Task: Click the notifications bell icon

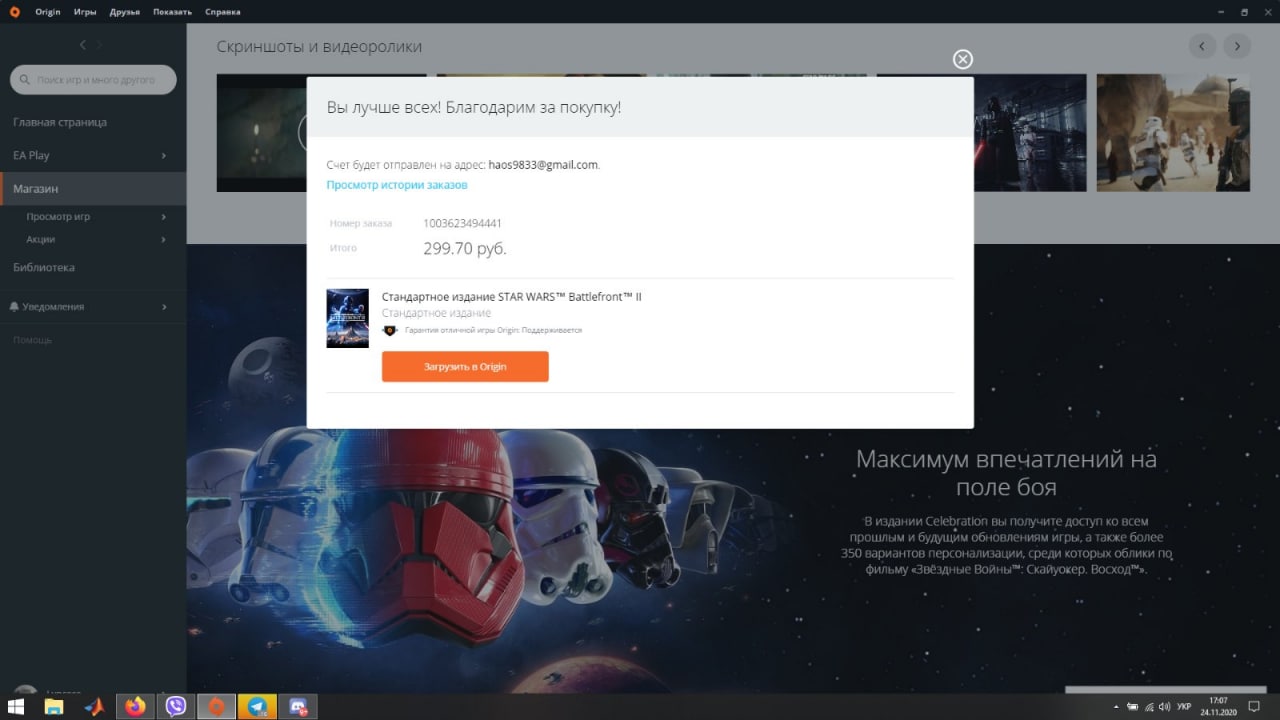Action: [x=14, y=307]
